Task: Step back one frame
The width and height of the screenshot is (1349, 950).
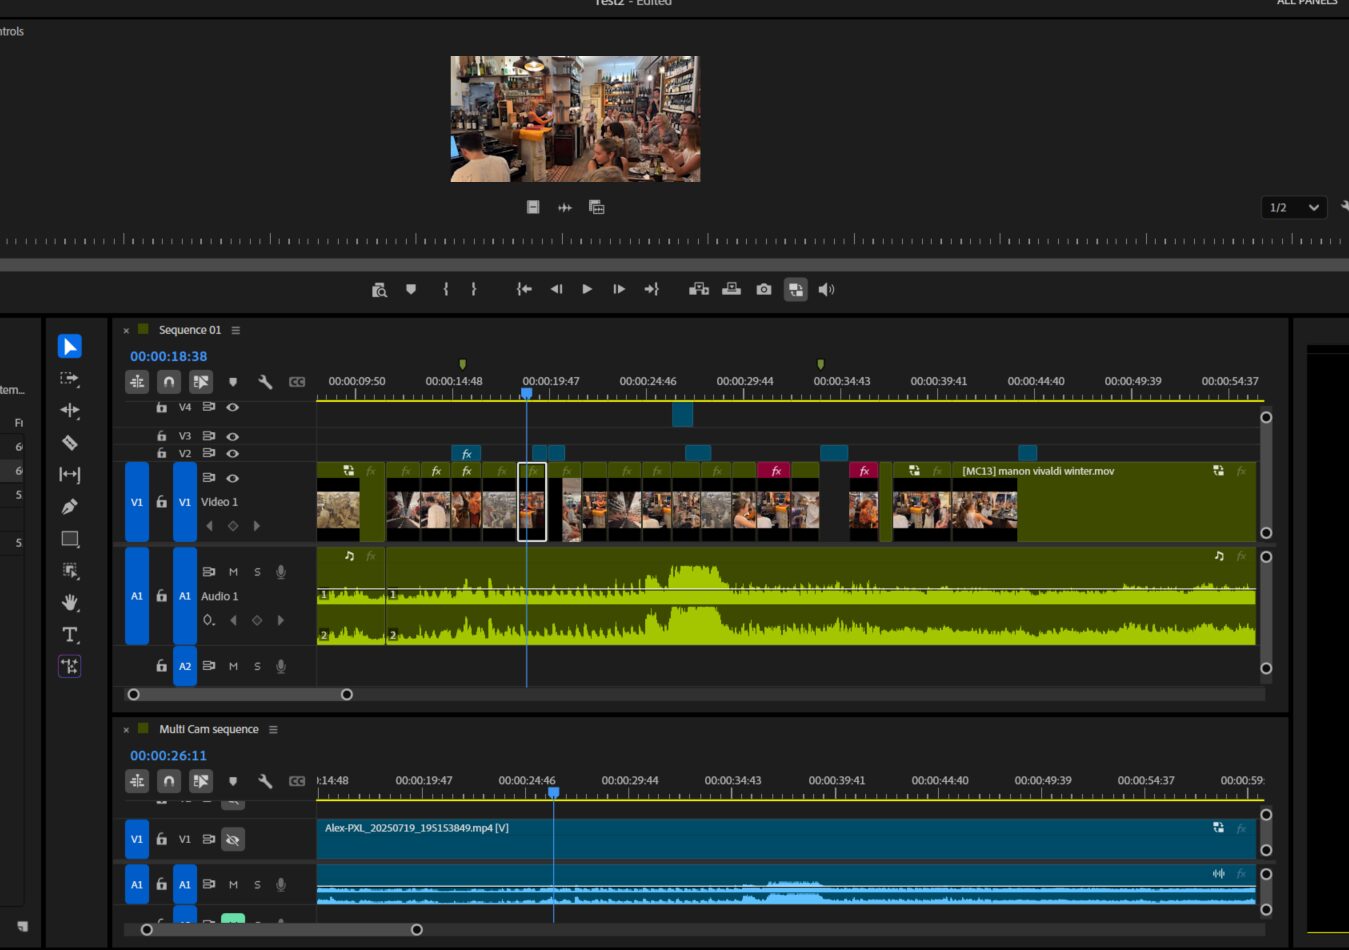Action: 556,289
